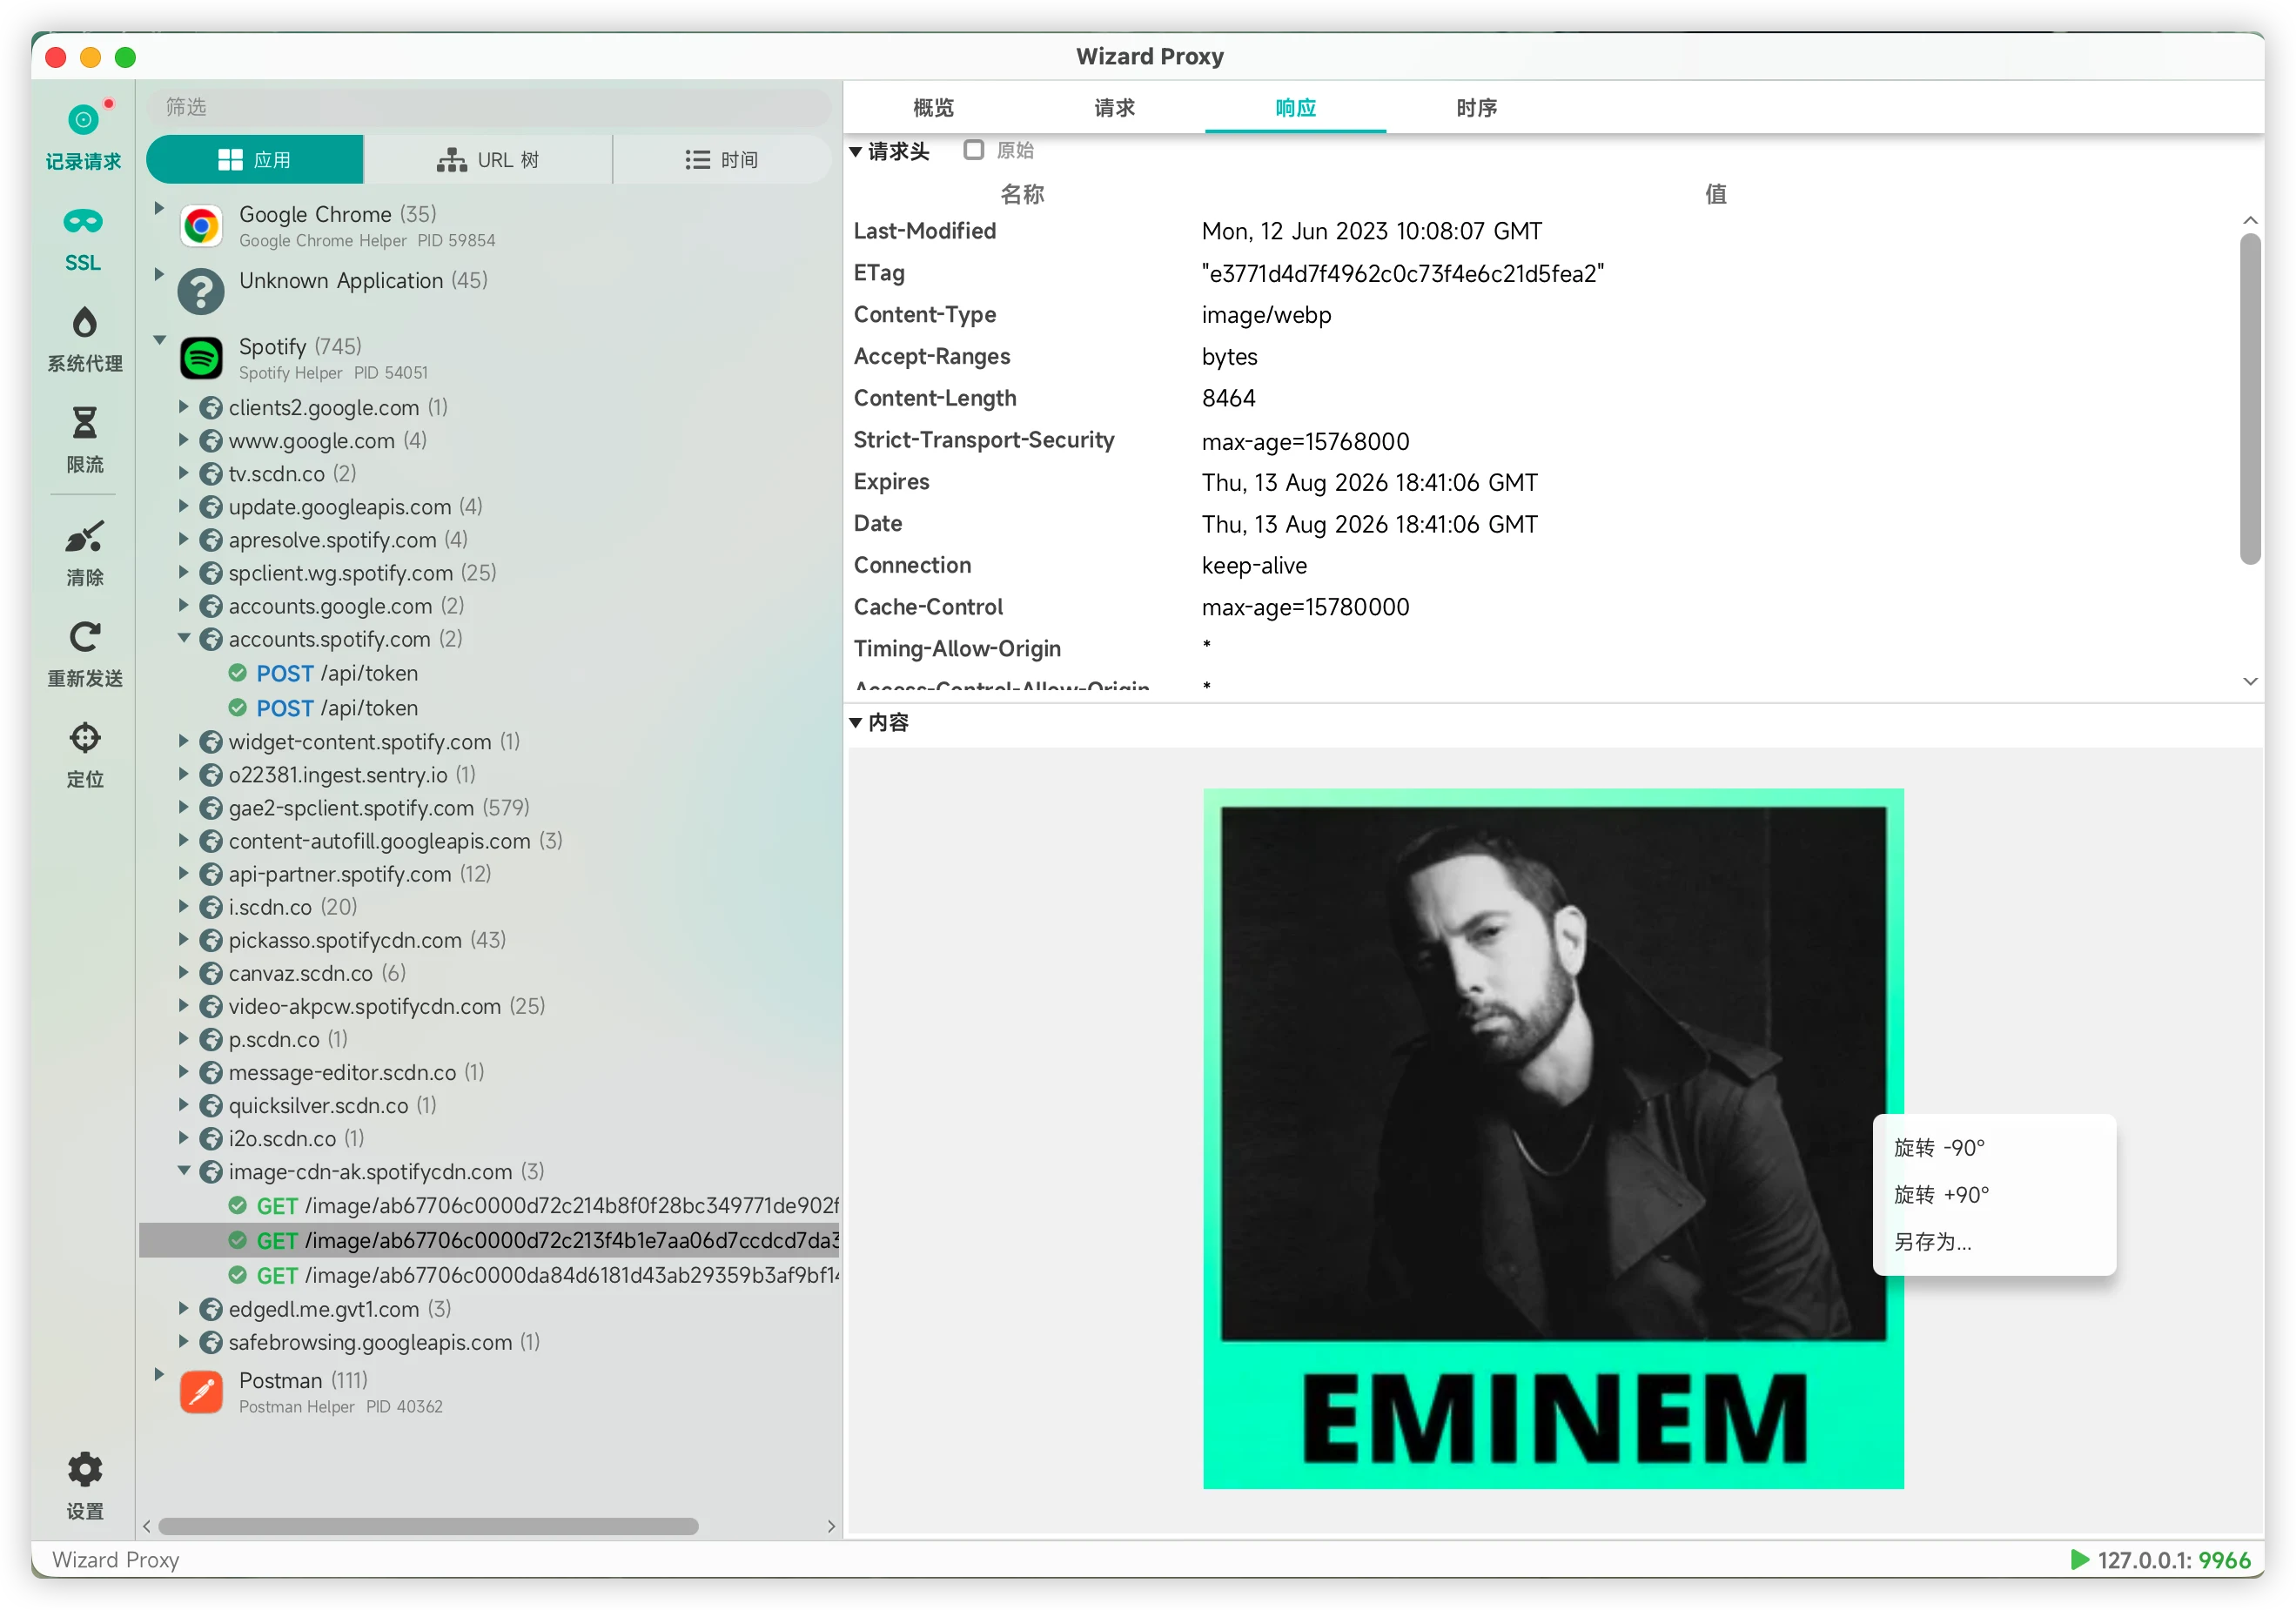Image resolution: width=2296 pixels, height=1610 pixels.
Task: Collapse the headers section triangle
Action: [x=856, y=152]
